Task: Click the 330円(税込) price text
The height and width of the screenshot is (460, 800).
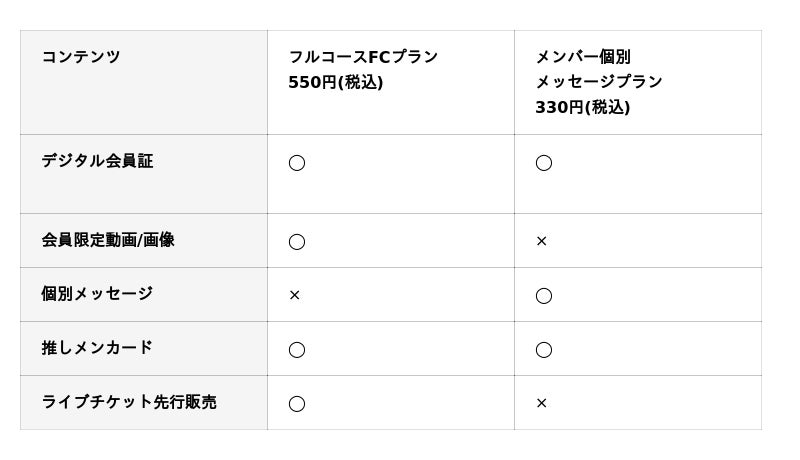Action: [x=582, y=107]
